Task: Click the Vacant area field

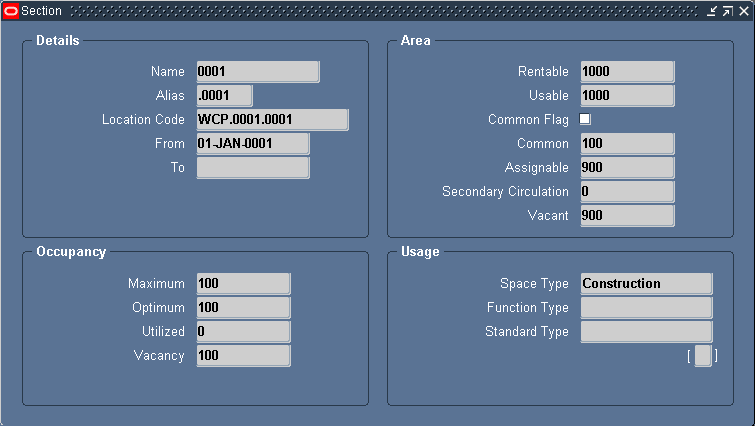Action: (x=627, y=216)
